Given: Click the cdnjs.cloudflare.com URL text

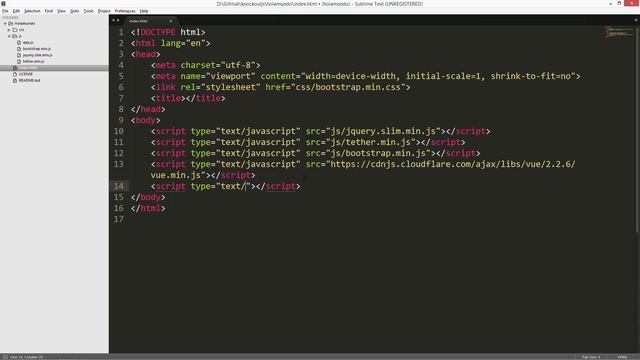Looking at the screenshot, I should coord(453,164).
